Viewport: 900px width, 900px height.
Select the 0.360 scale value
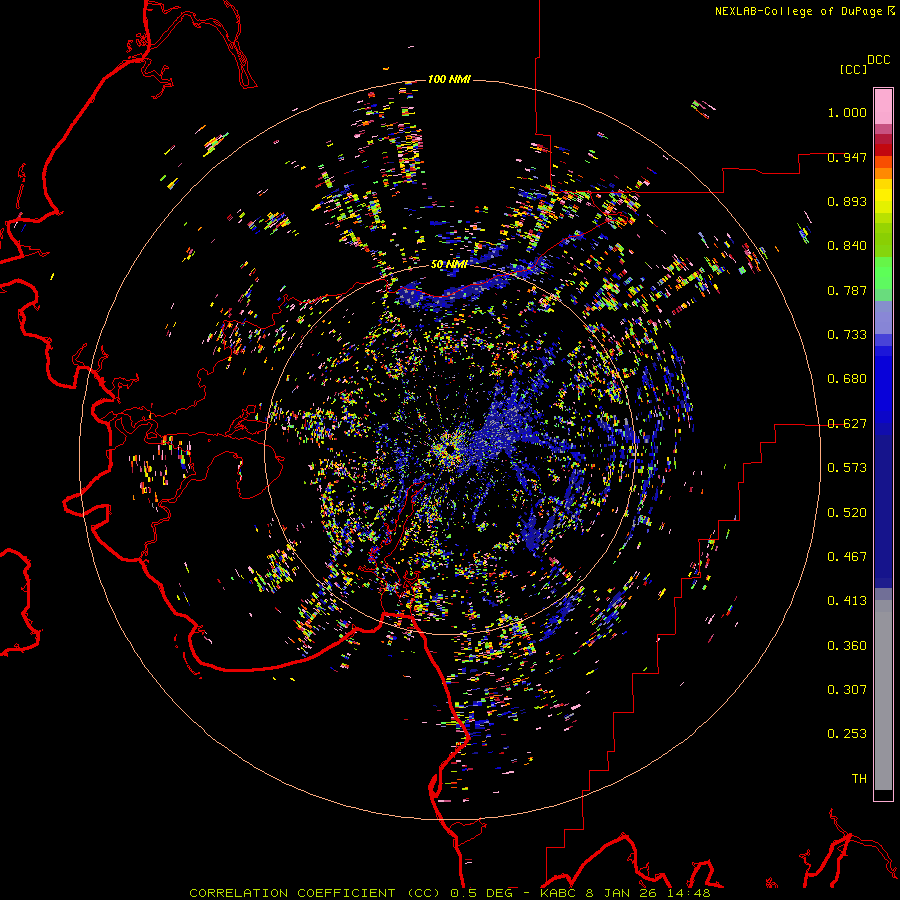coord(847,646)
